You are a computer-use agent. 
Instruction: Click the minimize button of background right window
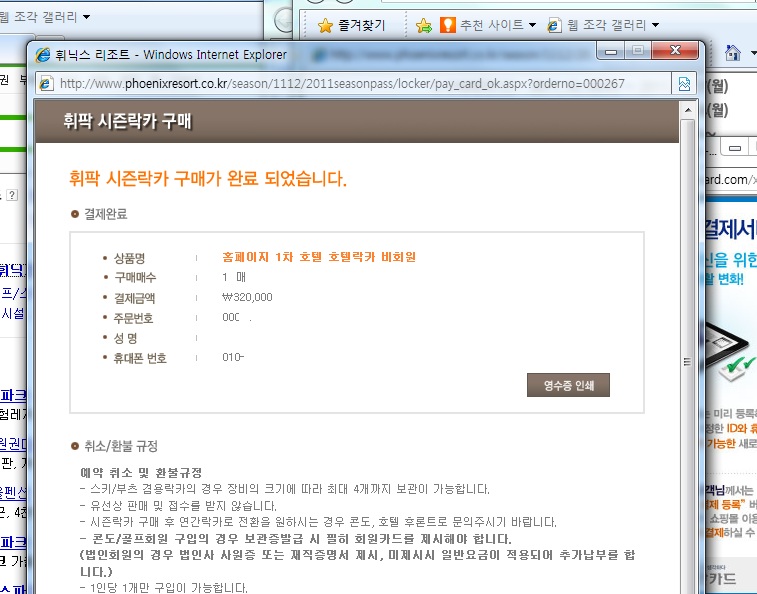[x=735, y=147]
